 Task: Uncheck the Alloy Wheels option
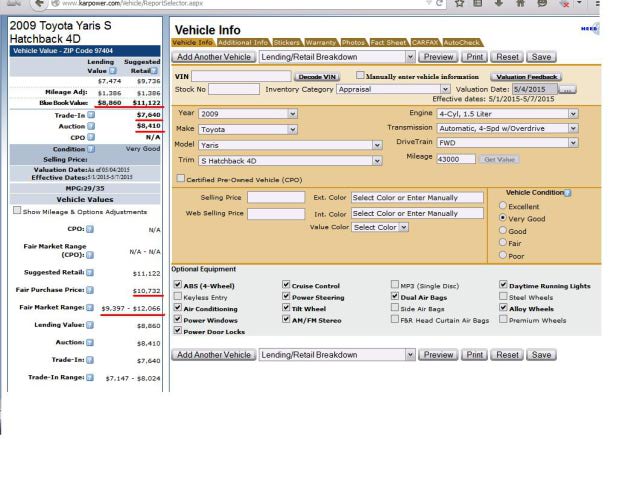[x=503, y=307]
